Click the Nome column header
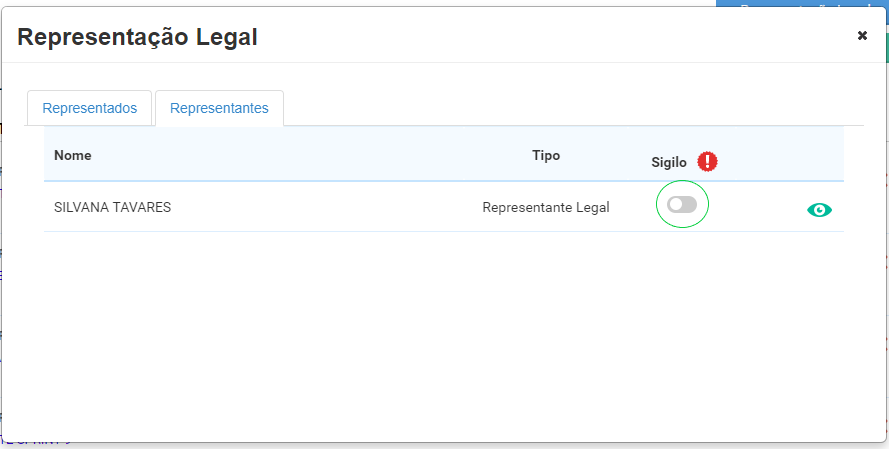This screenshot has width=889, height=449. coord(72,155)
